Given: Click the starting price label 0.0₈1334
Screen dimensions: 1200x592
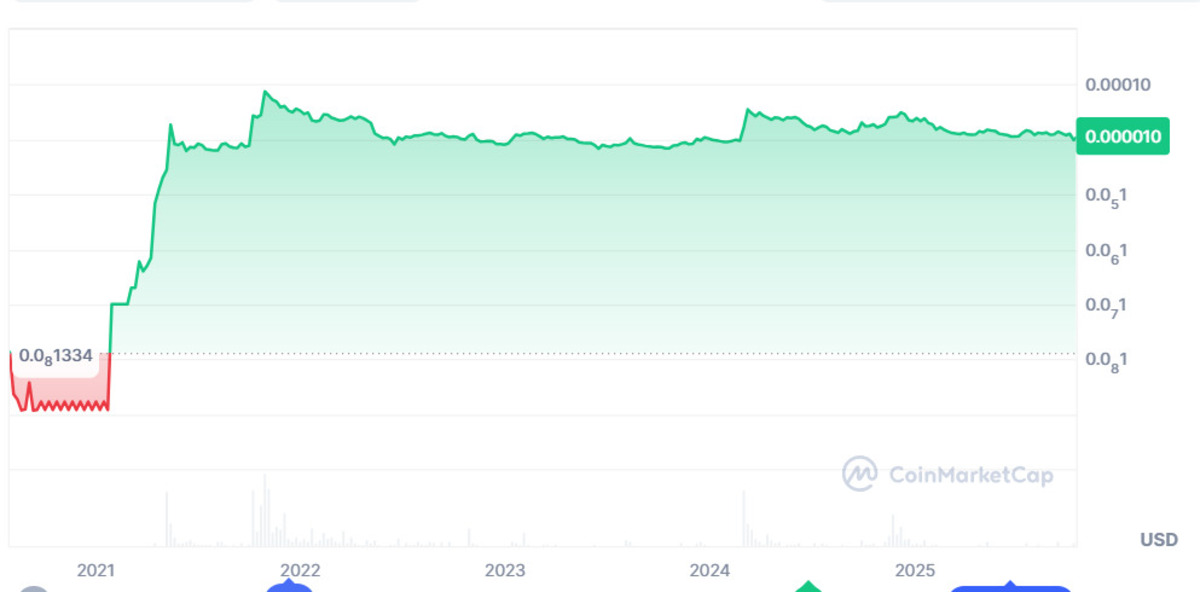Looking at the screenshot, I should [56, 355].
